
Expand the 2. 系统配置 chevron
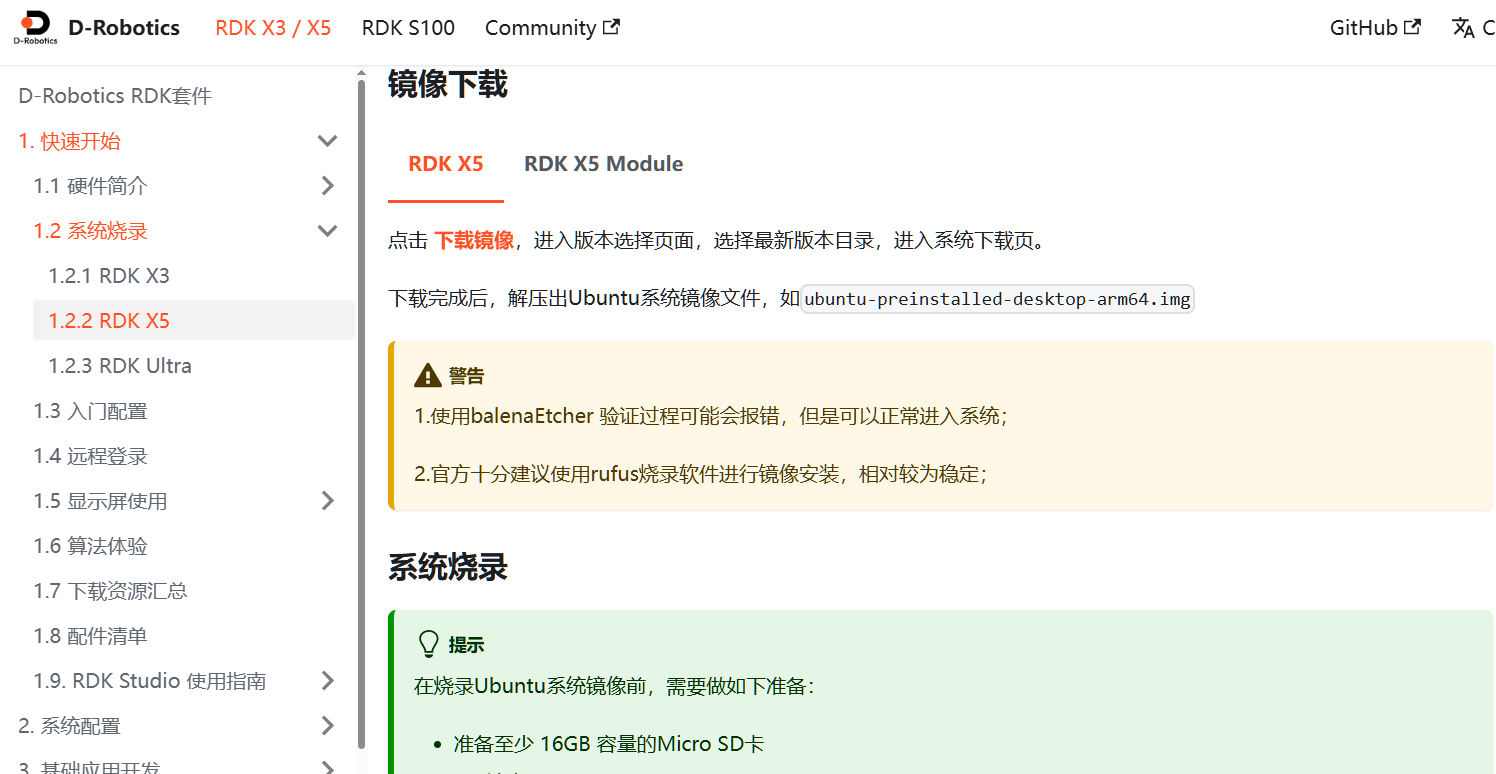tap(327, 726)
